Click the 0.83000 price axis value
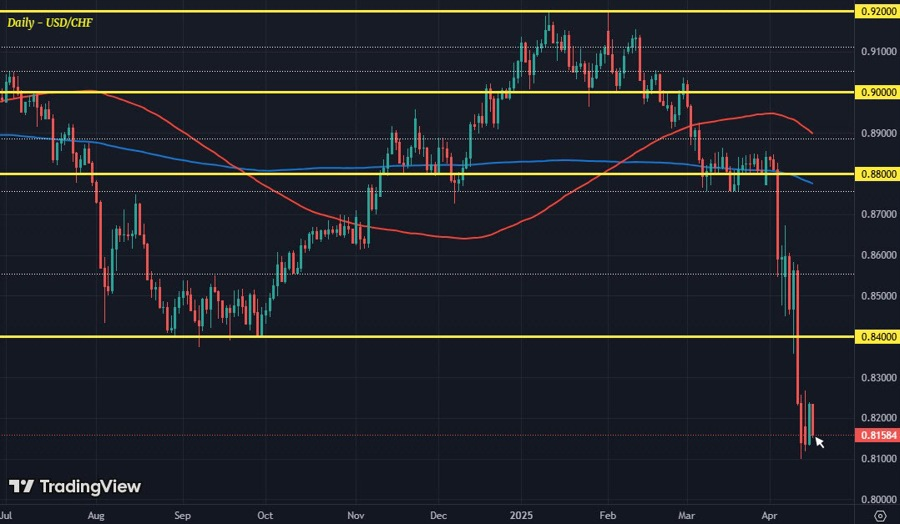 (x=878, y=378)
